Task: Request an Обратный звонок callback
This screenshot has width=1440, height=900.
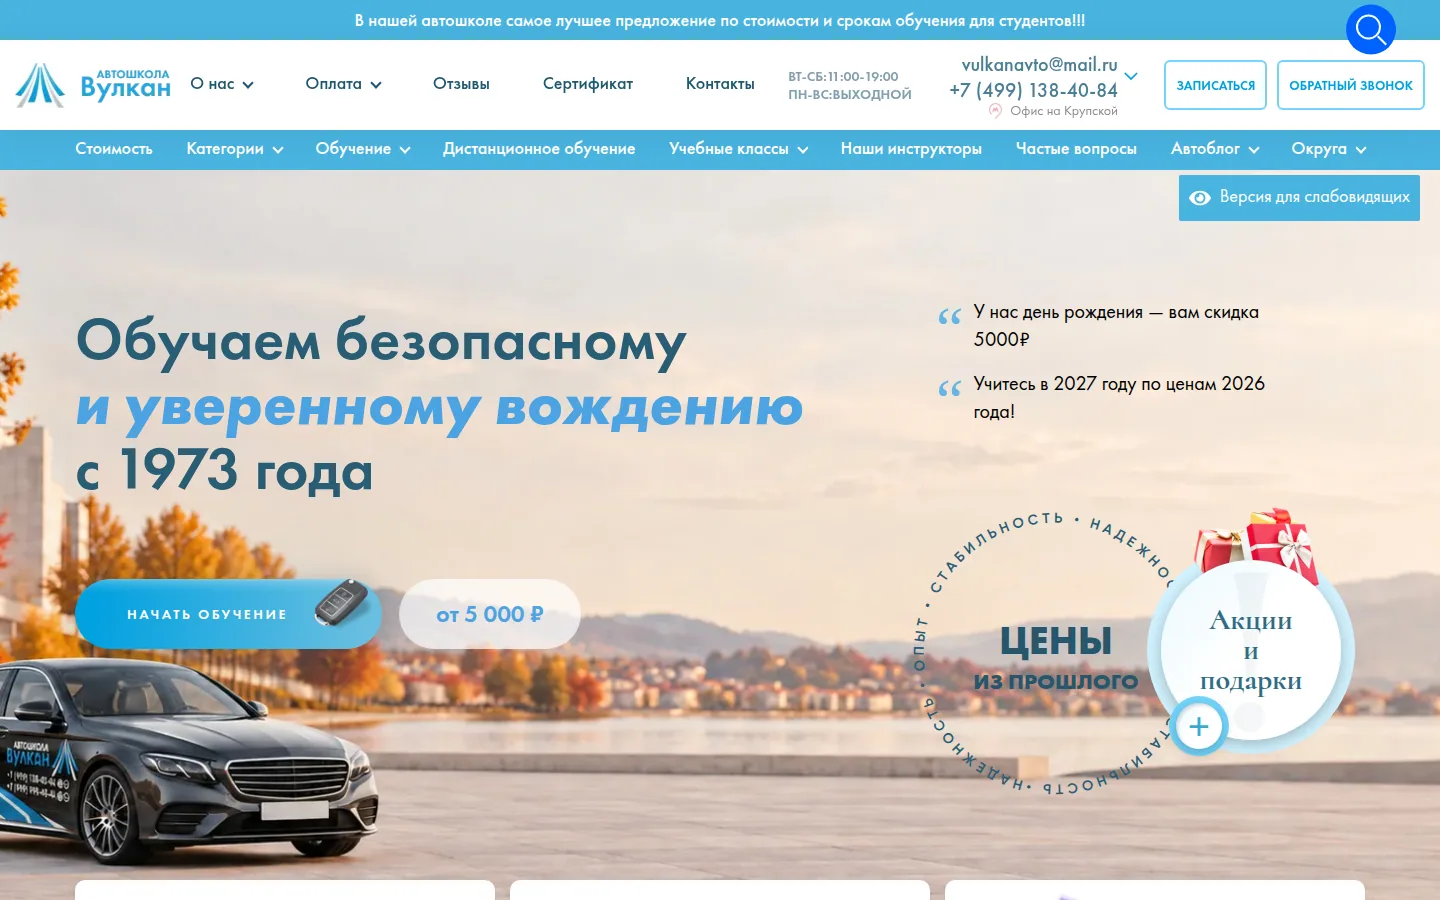Action: click(1351, 85)
